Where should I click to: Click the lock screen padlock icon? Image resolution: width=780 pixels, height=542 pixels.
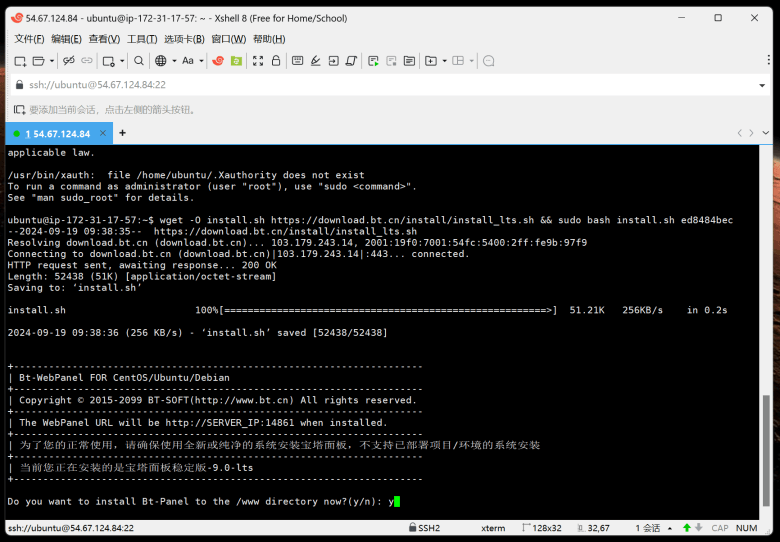[x=276, y=61]
